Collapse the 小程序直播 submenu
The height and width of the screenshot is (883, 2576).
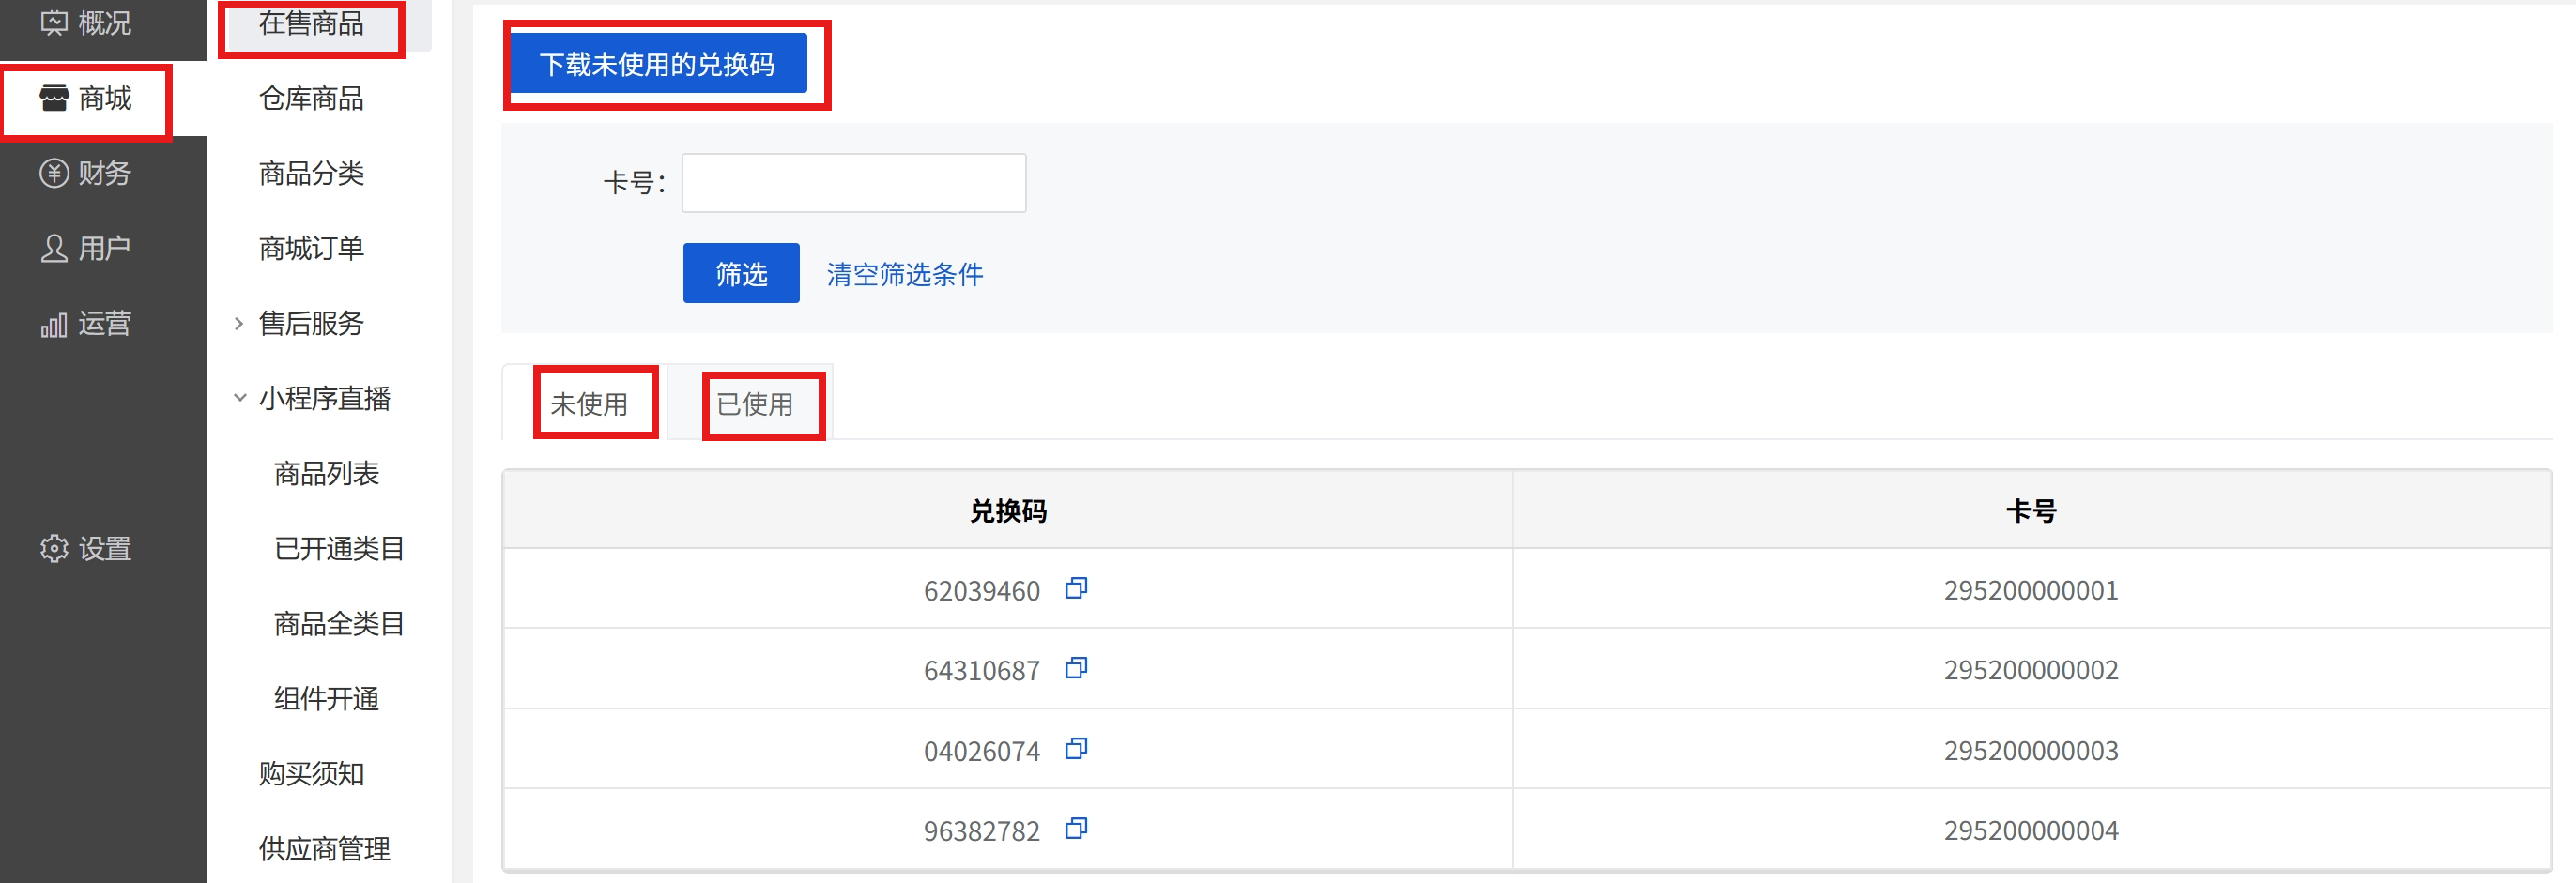[x=323, y=399]
